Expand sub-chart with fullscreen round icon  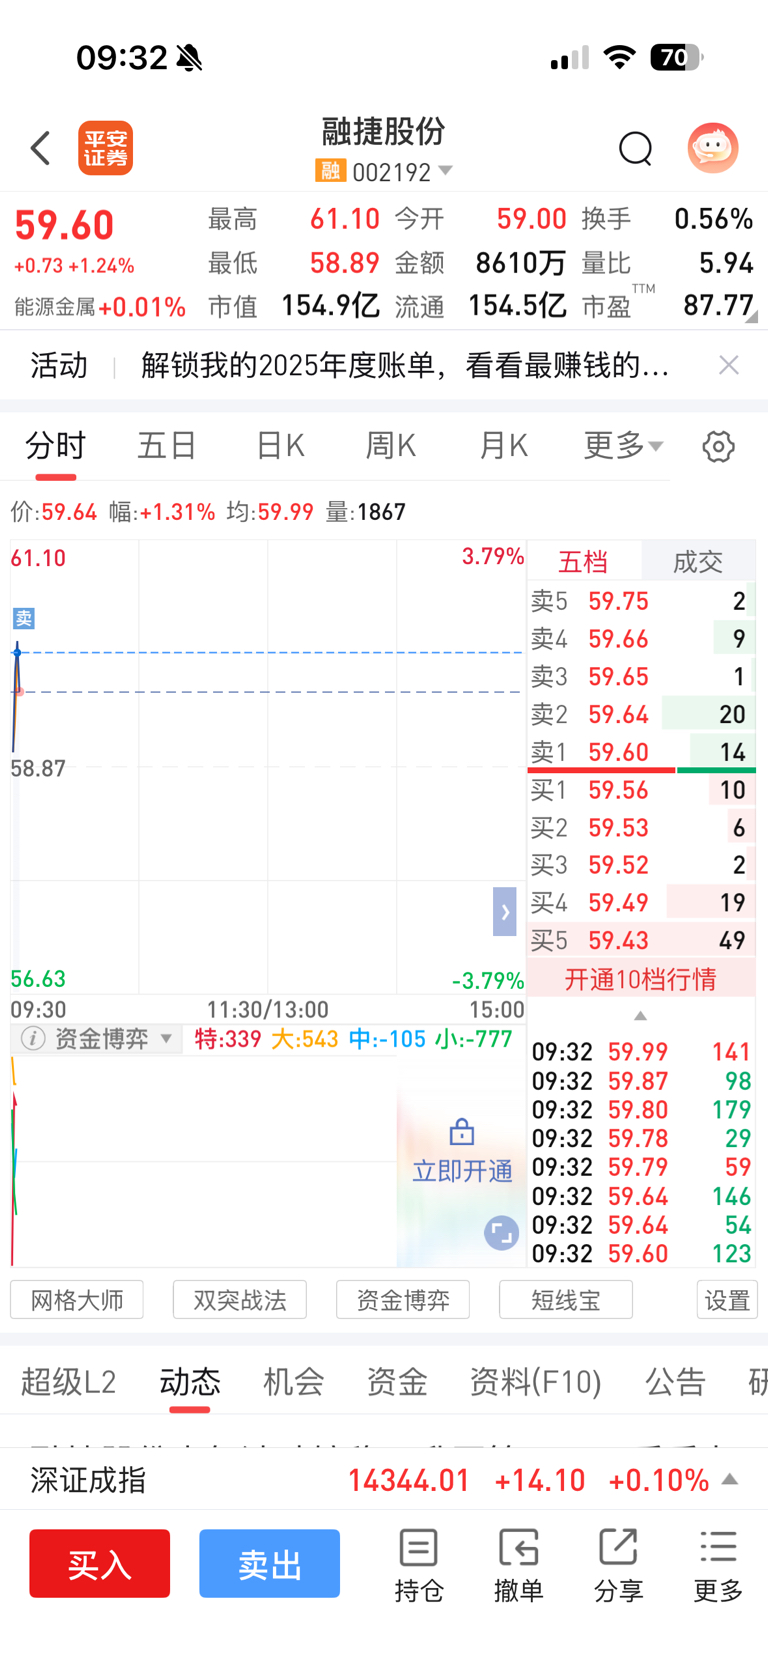pos(502,1232)
